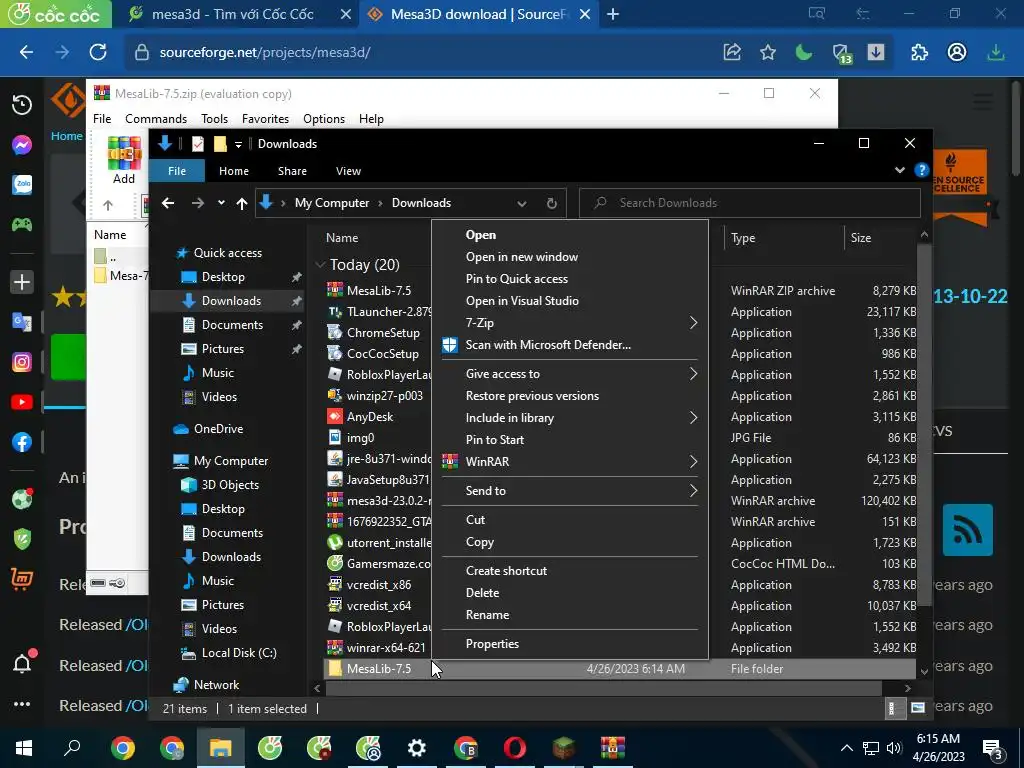Switch to large icons view in status bar

click(918, 708)
